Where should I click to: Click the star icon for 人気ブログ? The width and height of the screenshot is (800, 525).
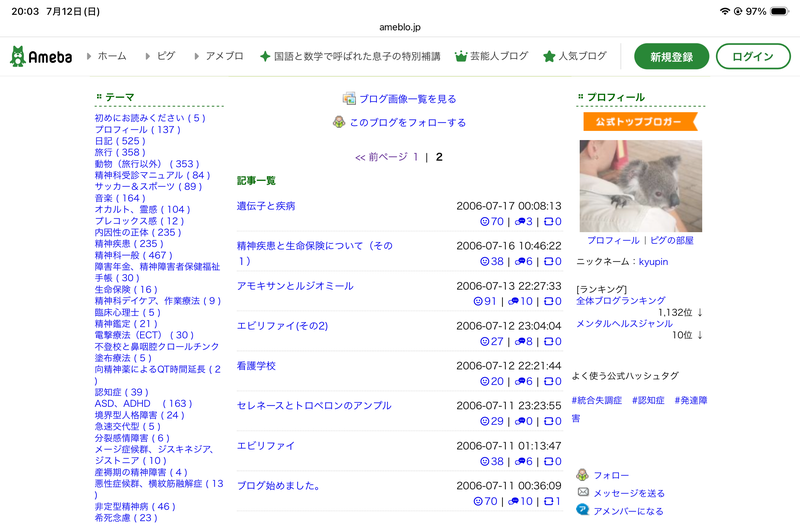click(549, 56)
